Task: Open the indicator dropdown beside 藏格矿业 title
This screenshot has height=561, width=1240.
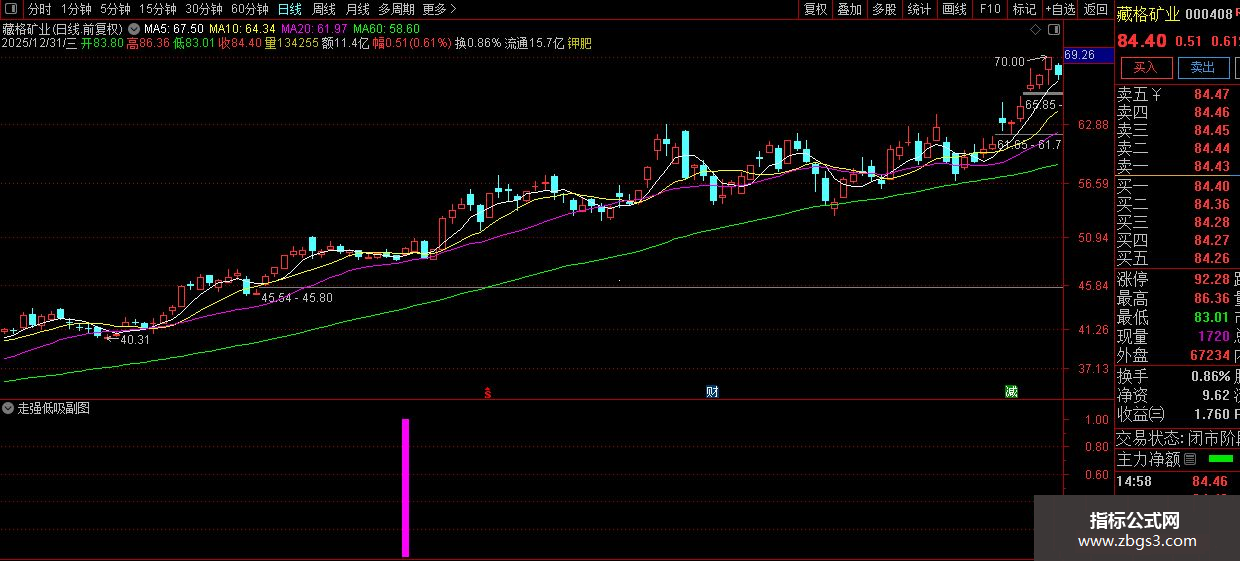Action: [x=134, y=29]
